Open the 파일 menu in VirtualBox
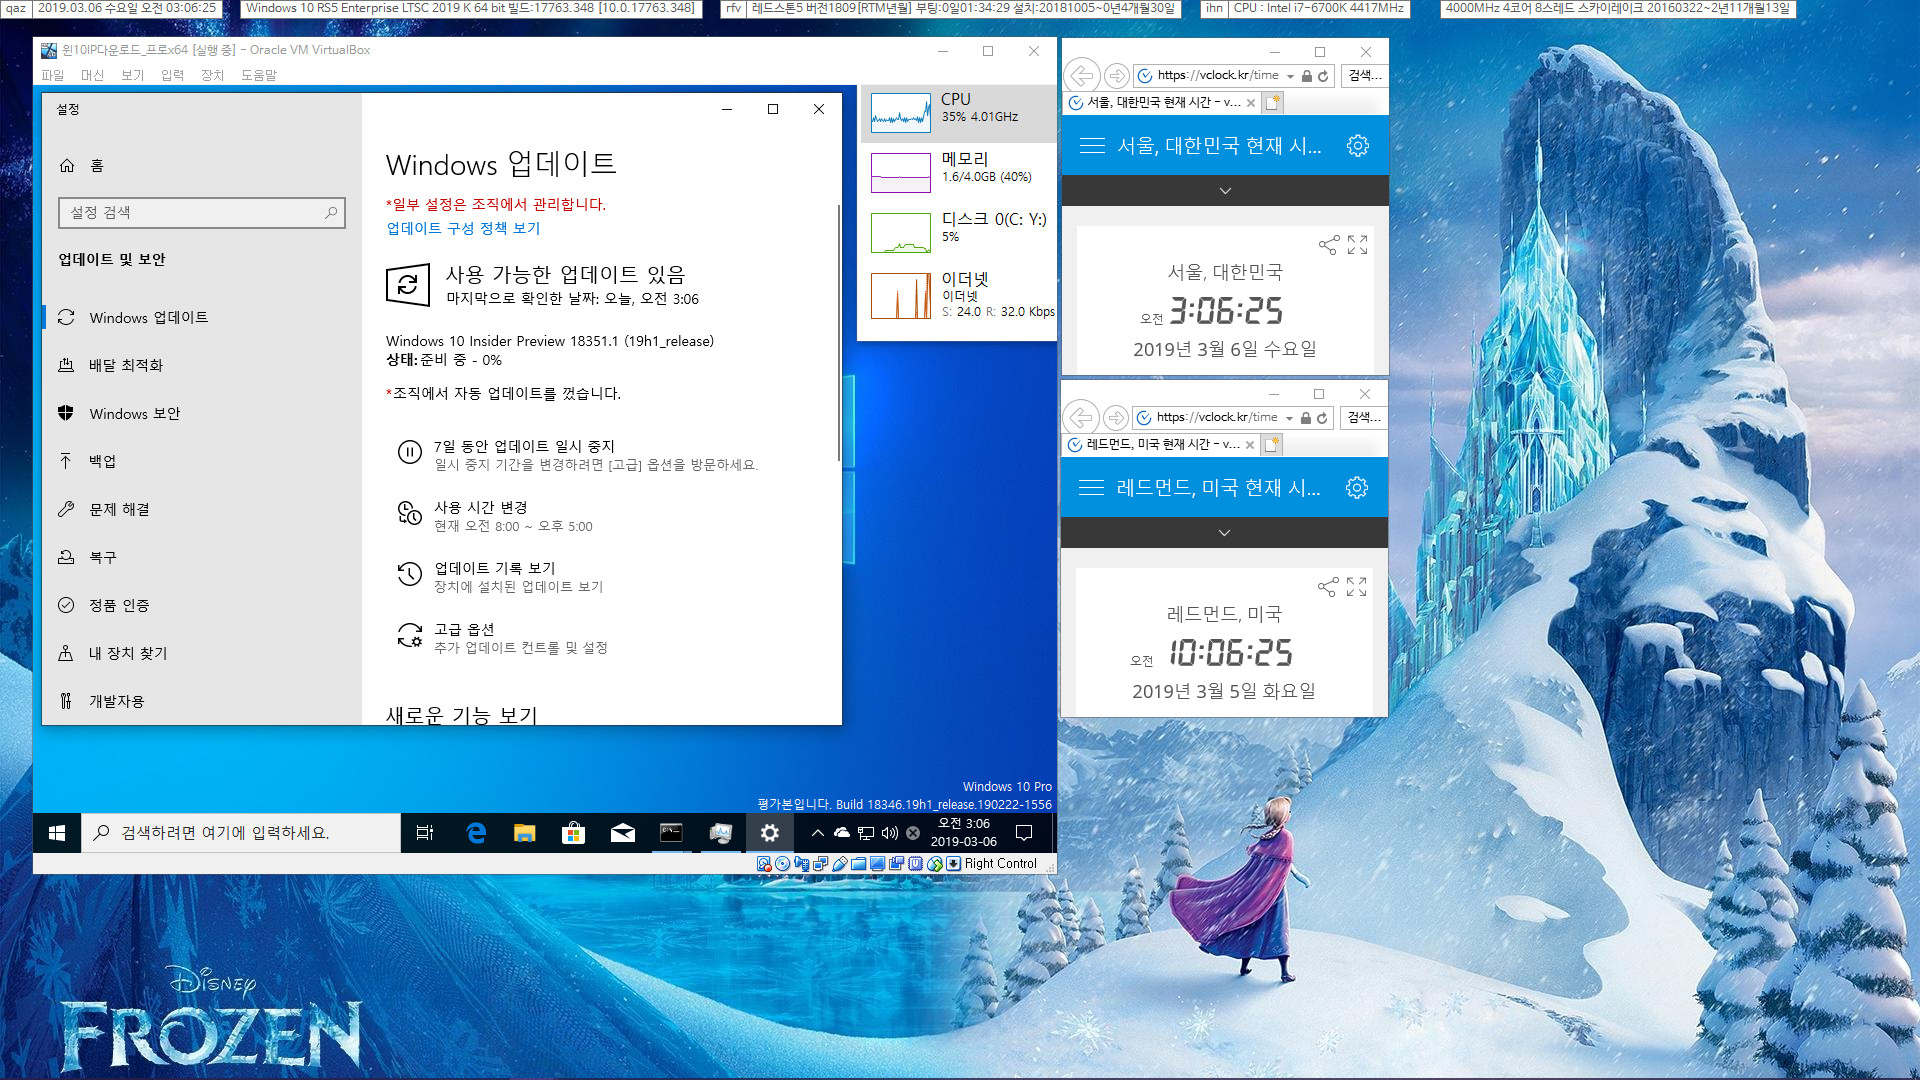1920x1080 pixels. tap(52, 75)
